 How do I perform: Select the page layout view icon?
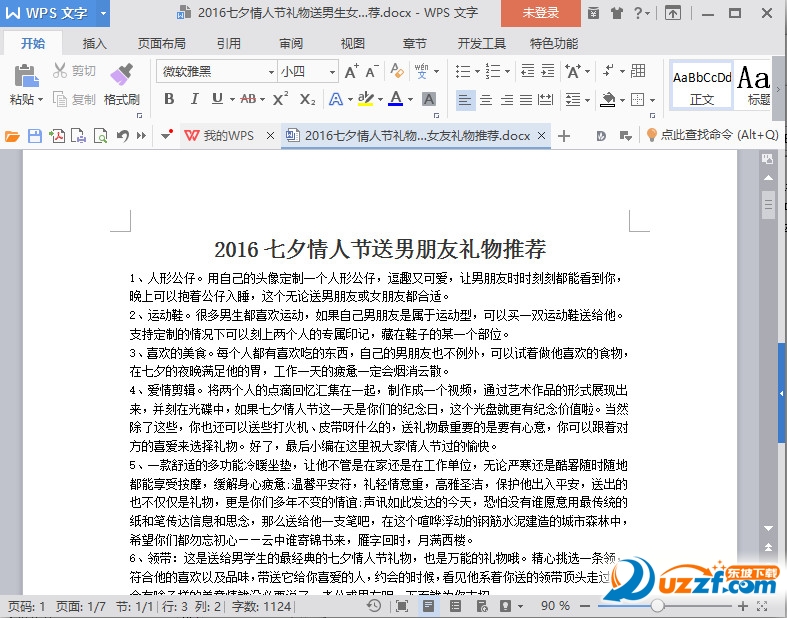(428, 606)
